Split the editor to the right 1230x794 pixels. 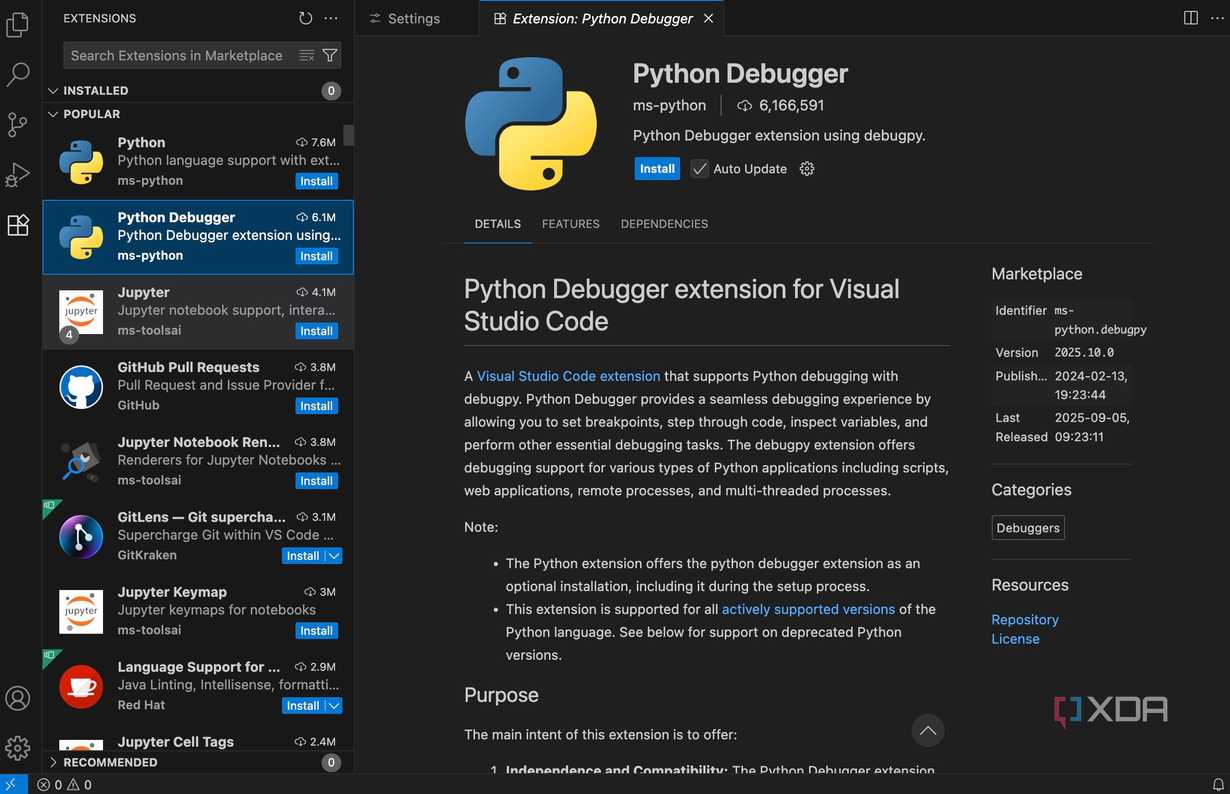[1191, 18]
